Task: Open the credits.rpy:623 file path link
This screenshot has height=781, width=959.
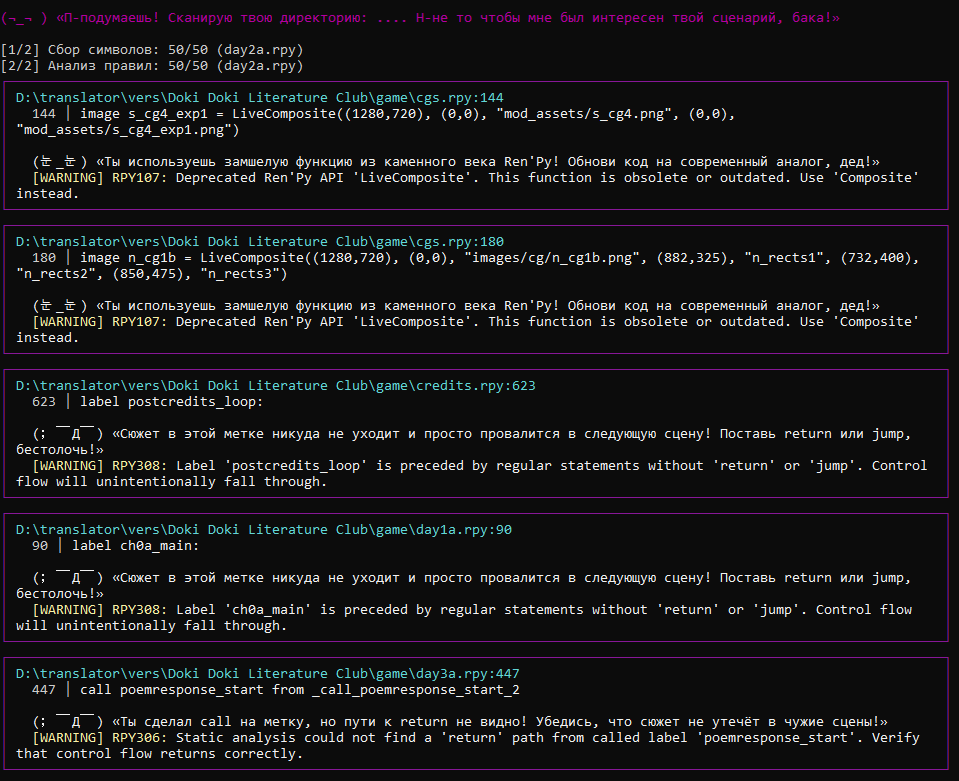Action: (x=276, y=386)
